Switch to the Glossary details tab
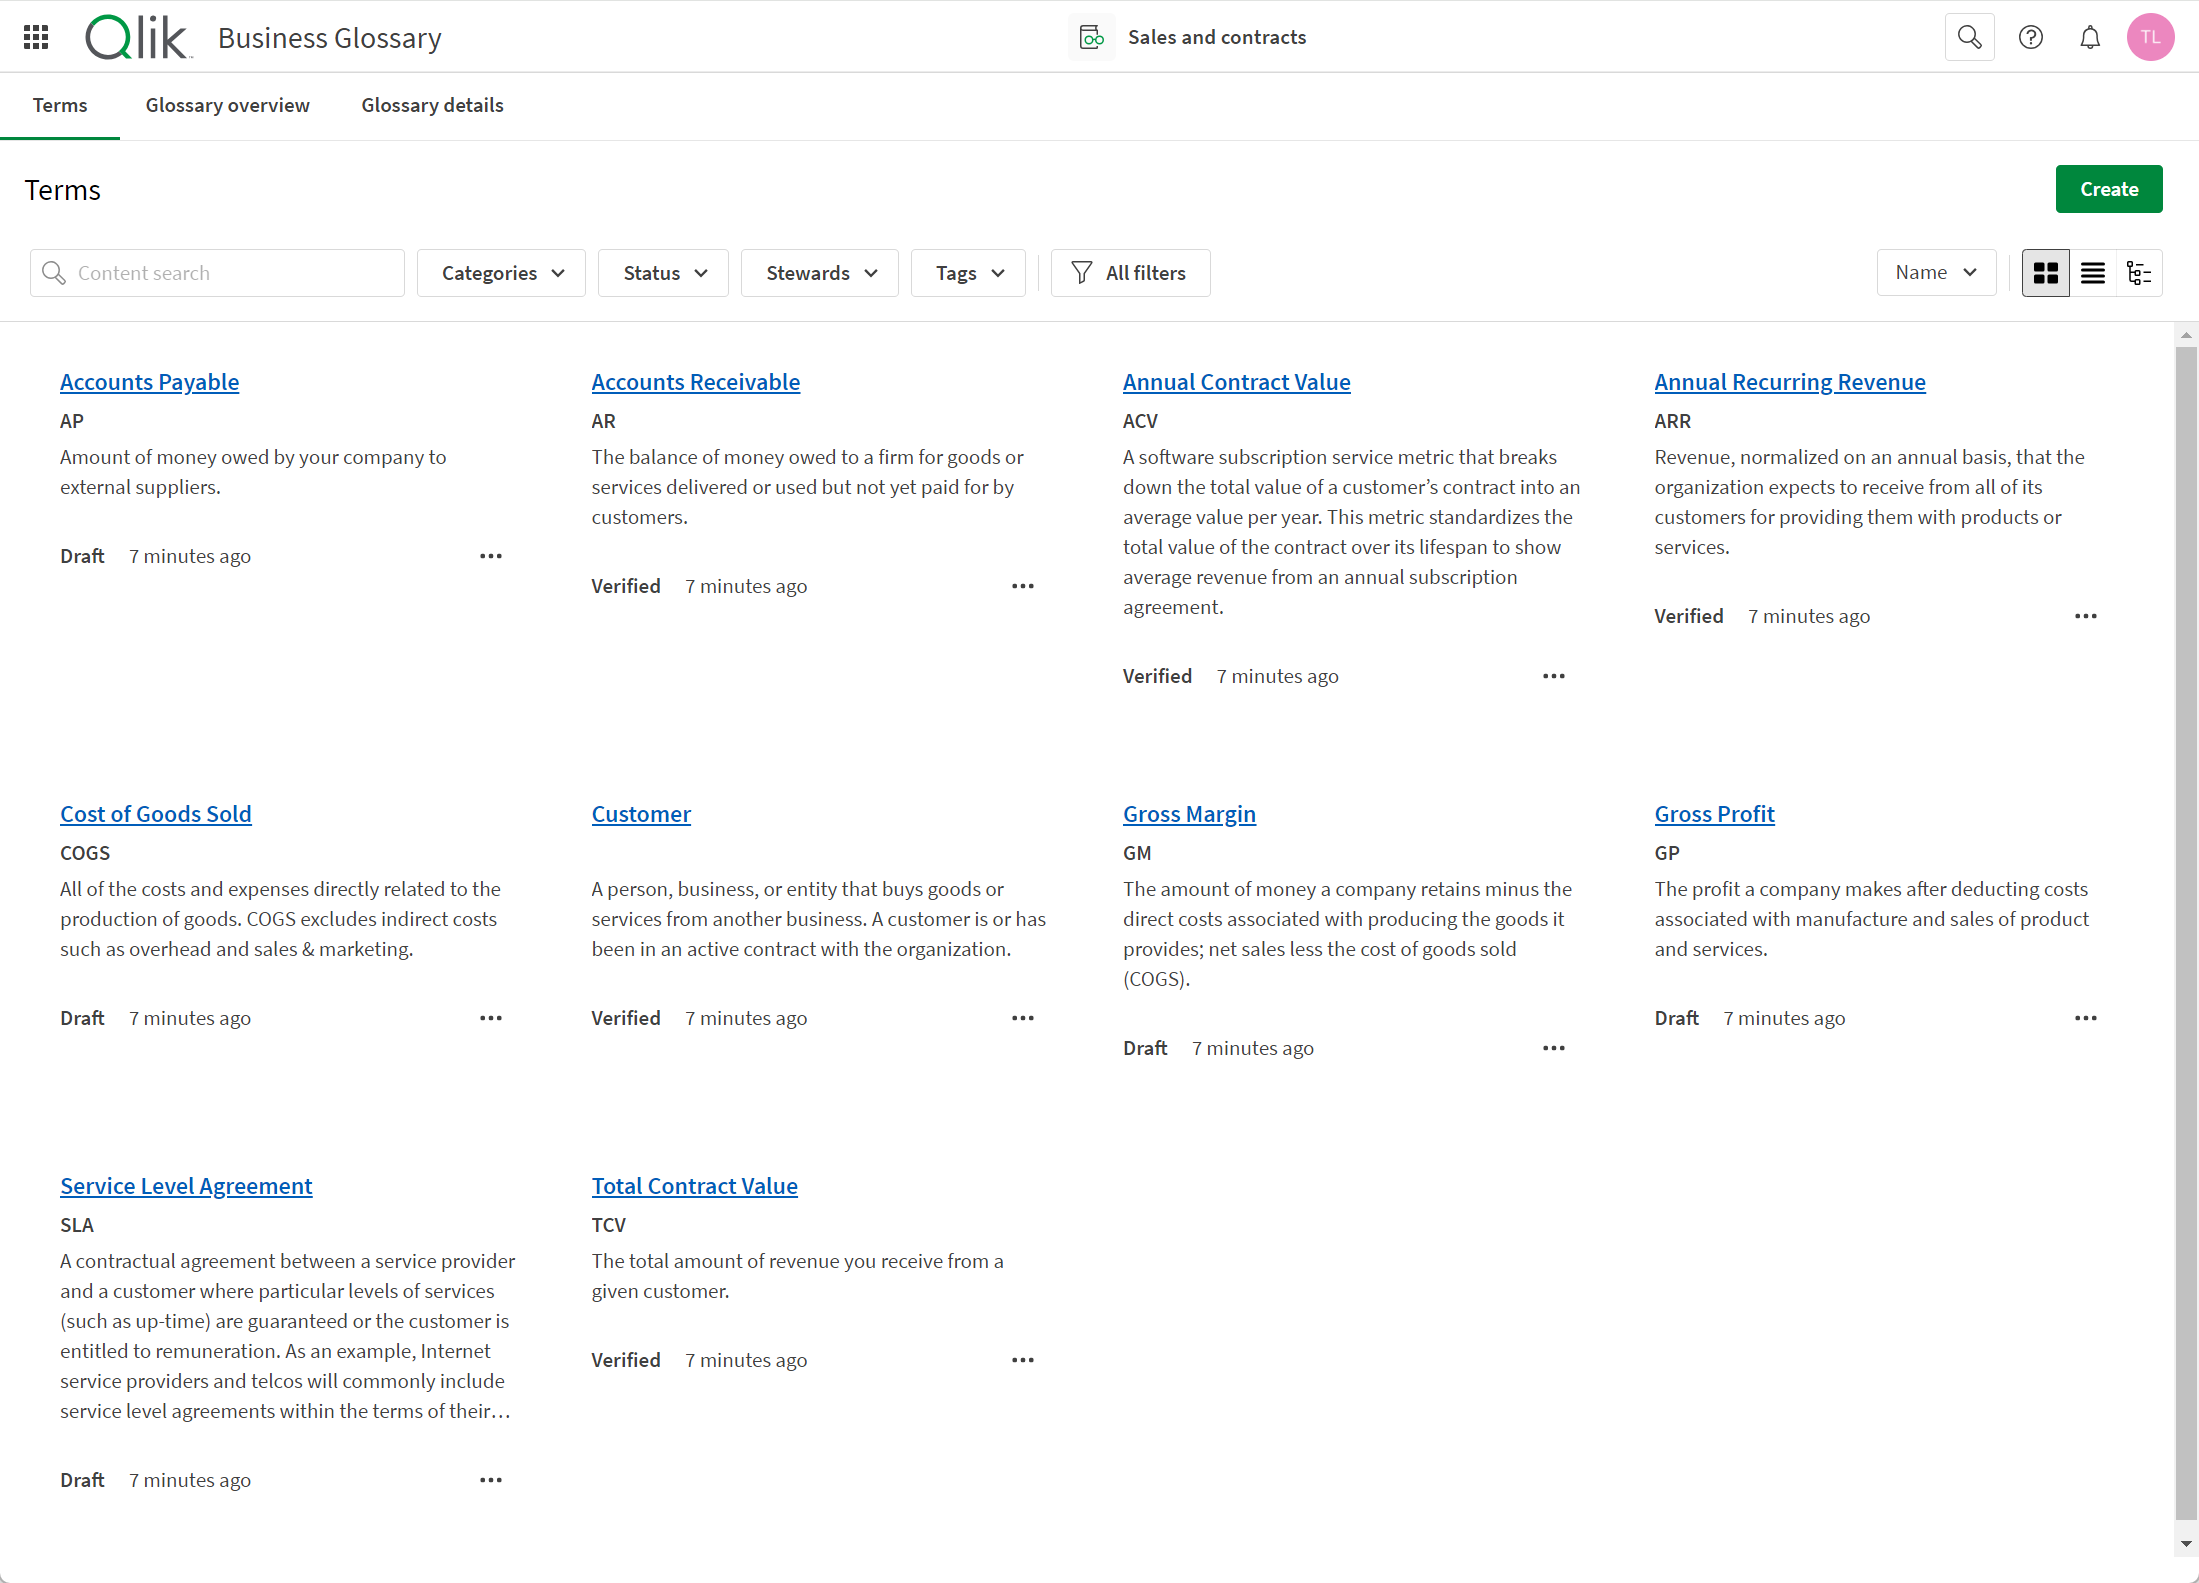The height and width of the screenshot is (1583, 2199). tap(432, 104)
